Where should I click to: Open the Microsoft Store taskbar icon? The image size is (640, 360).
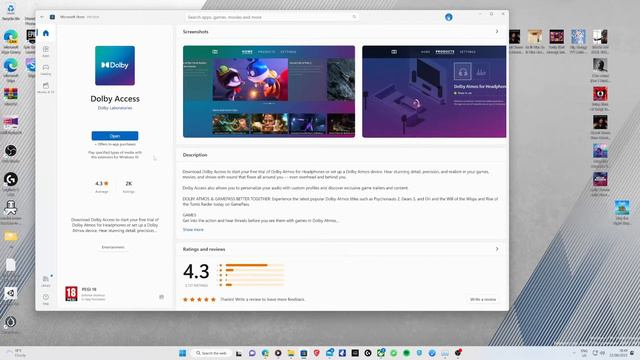304,353
